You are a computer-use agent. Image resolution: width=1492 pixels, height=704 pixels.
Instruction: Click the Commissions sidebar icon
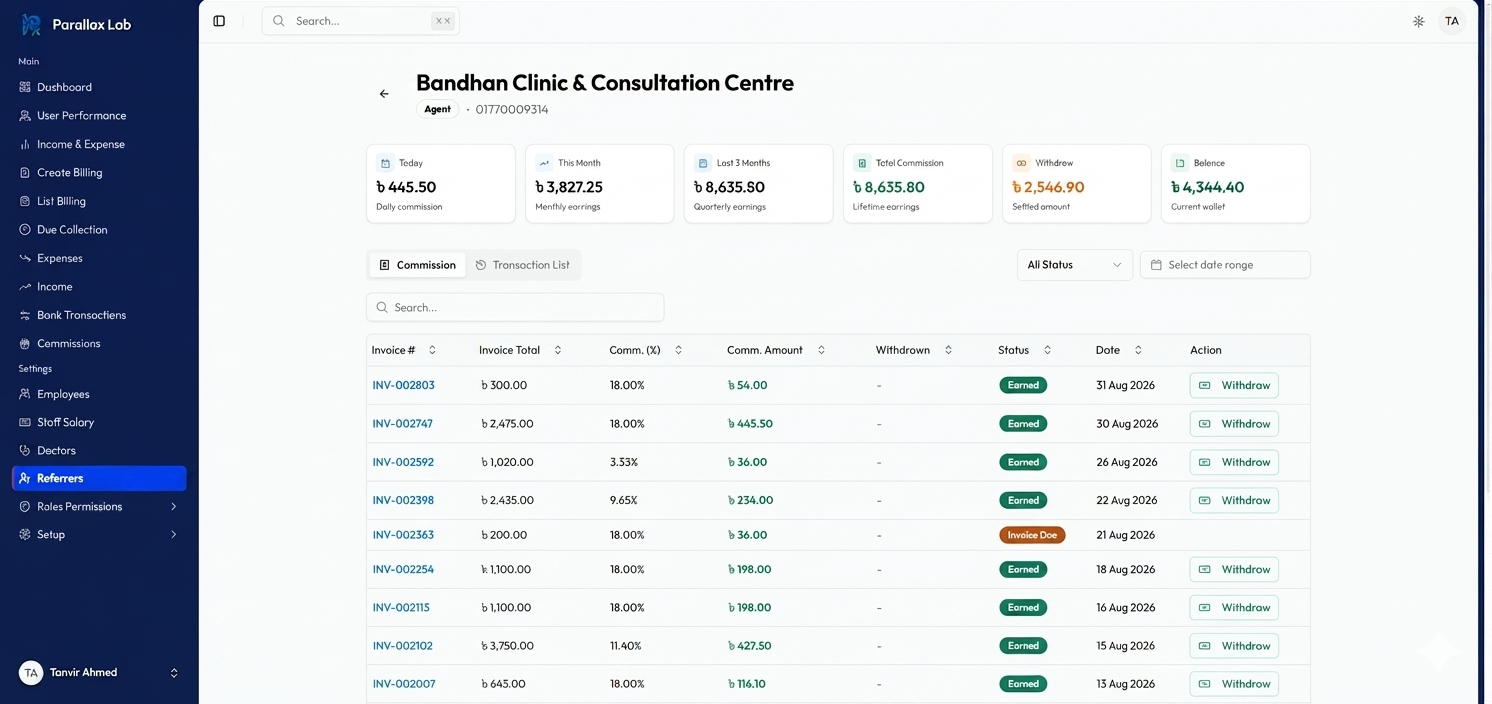25,344
